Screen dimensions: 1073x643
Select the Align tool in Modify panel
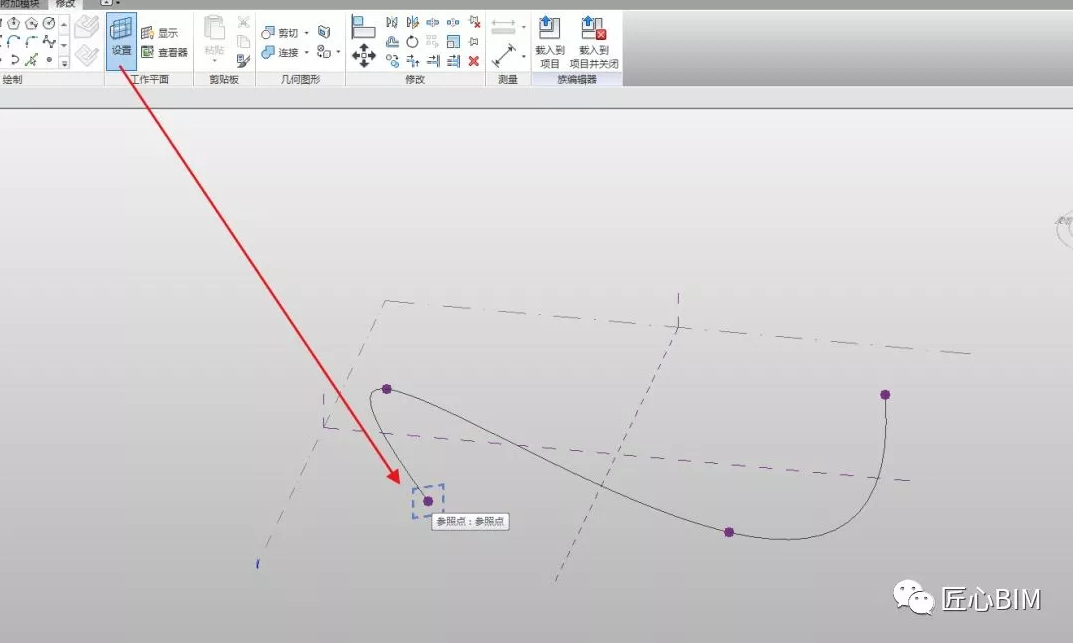point(363,27)
